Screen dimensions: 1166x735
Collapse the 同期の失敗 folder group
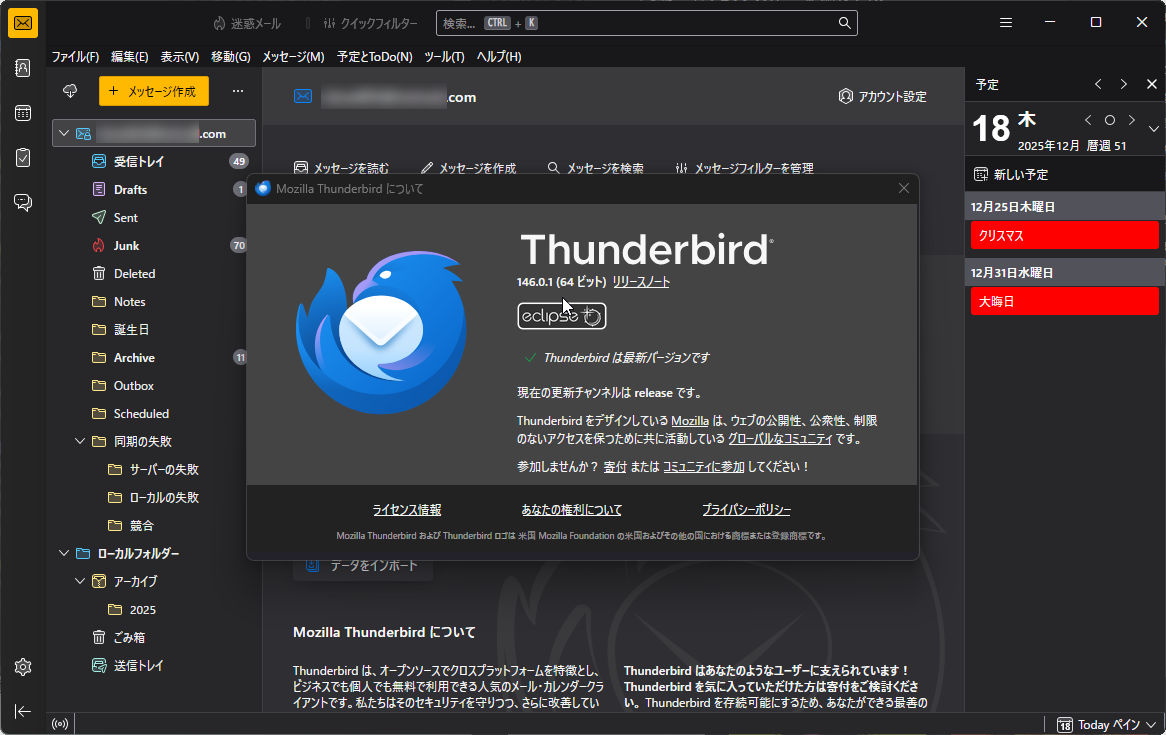coord(80,441)
